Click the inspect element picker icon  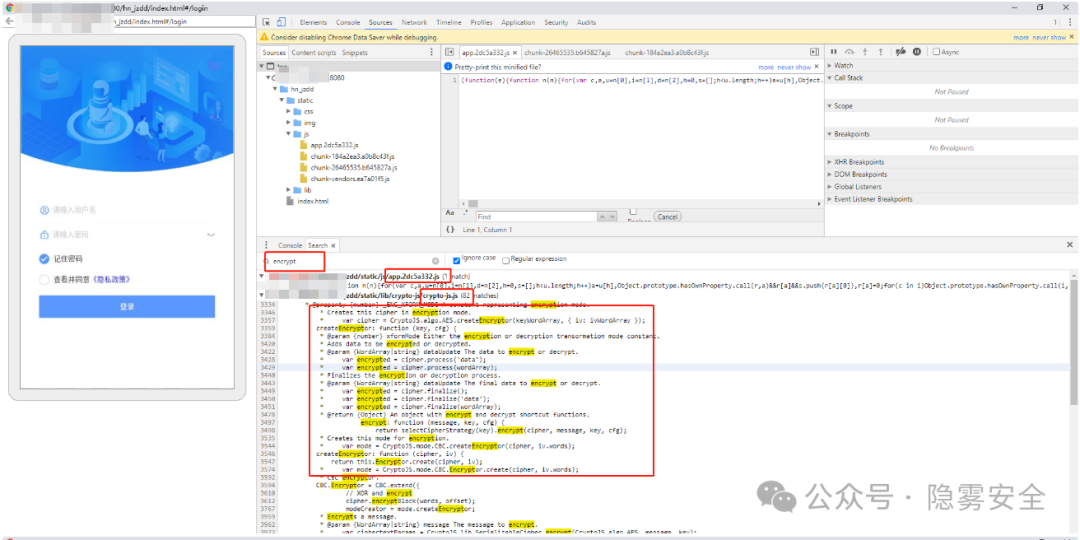(x=265, y=22)
